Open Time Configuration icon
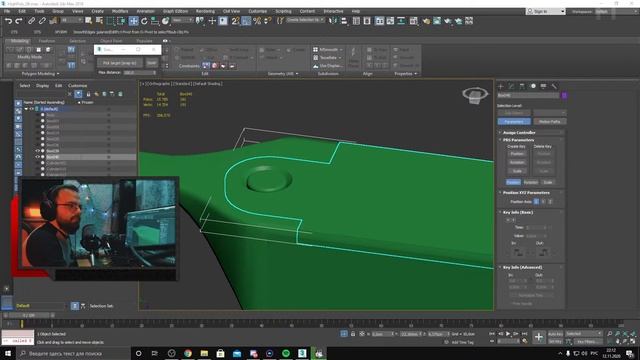The width and height of the screenshot is (640, 360). [x=524, y=341]
